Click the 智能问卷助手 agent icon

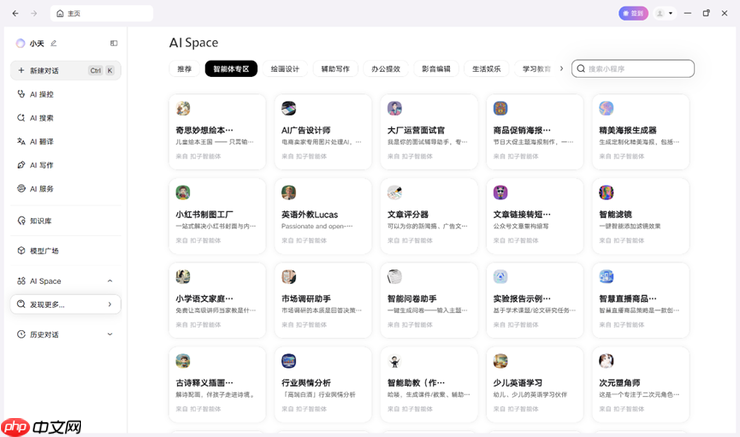pyautogui.click(x=395, y=277)
